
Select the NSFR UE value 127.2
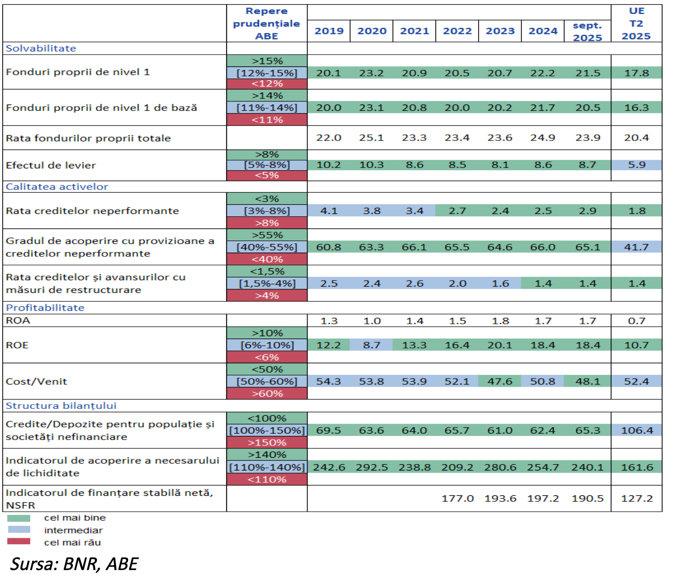[x=635, y=497]
